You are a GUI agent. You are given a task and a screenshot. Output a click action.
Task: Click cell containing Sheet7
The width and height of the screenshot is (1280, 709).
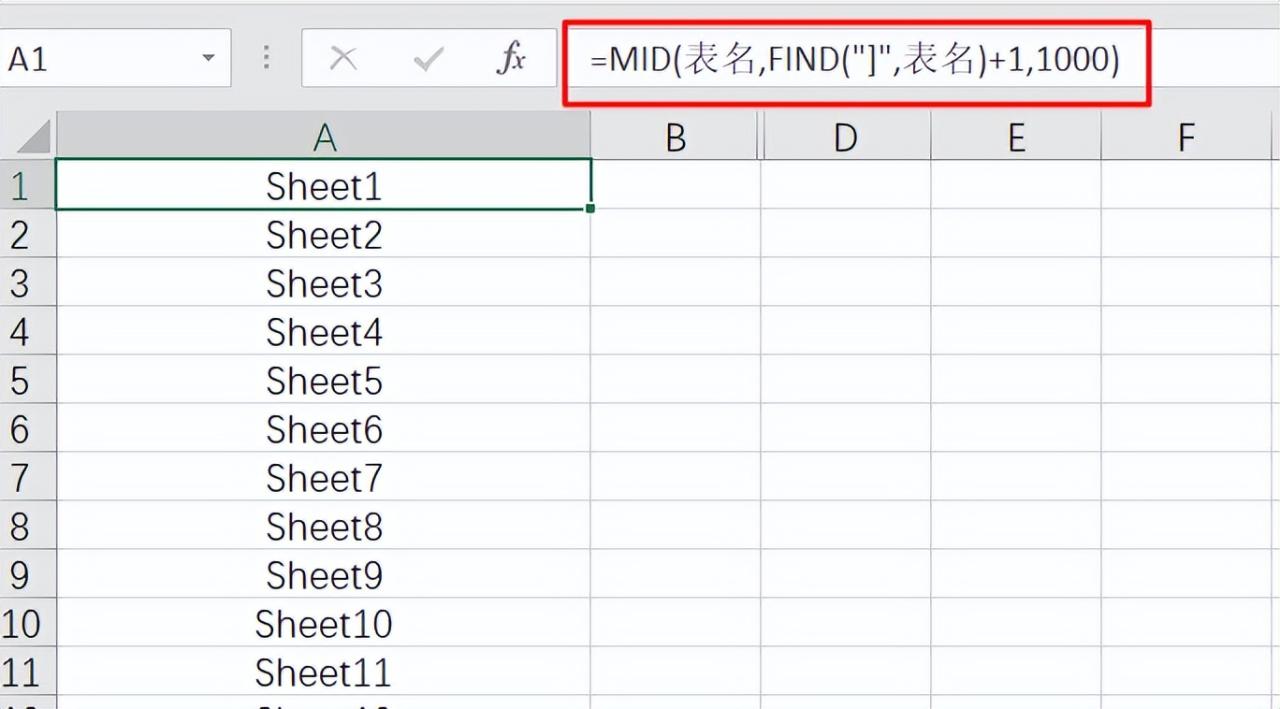point(324,477)
